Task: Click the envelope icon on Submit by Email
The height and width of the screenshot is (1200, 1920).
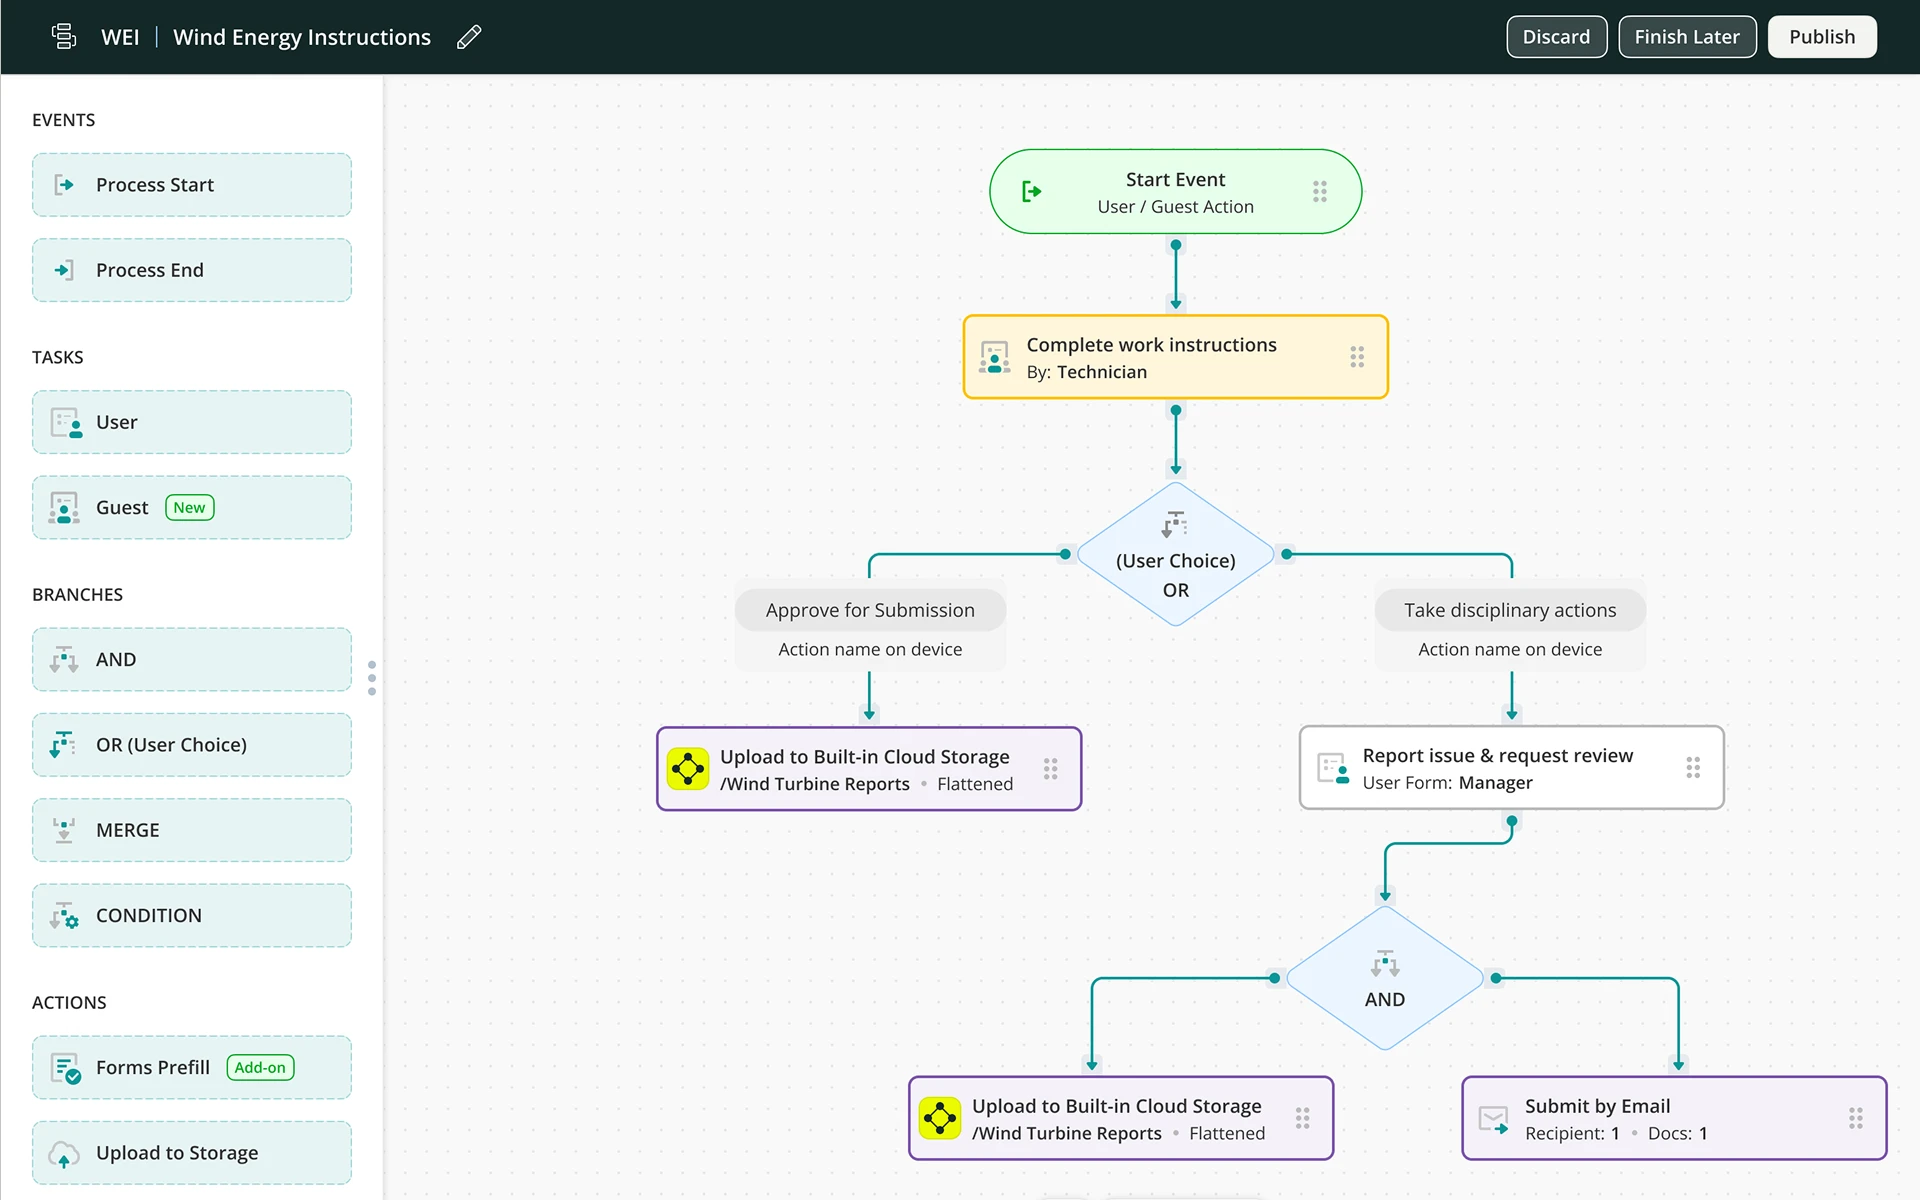Action: pyautogui.click(x=1493, y=1119)
